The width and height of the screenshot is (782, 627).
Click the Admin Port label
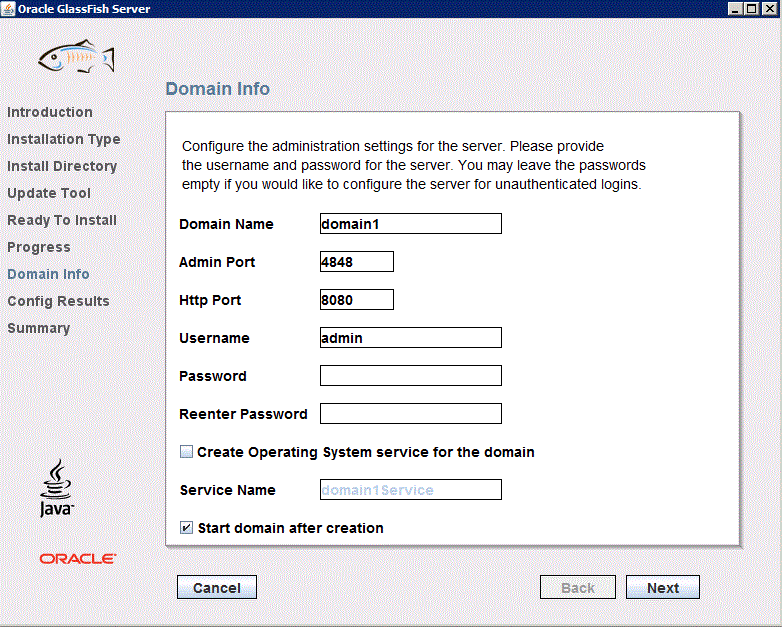tap(217, 262)
